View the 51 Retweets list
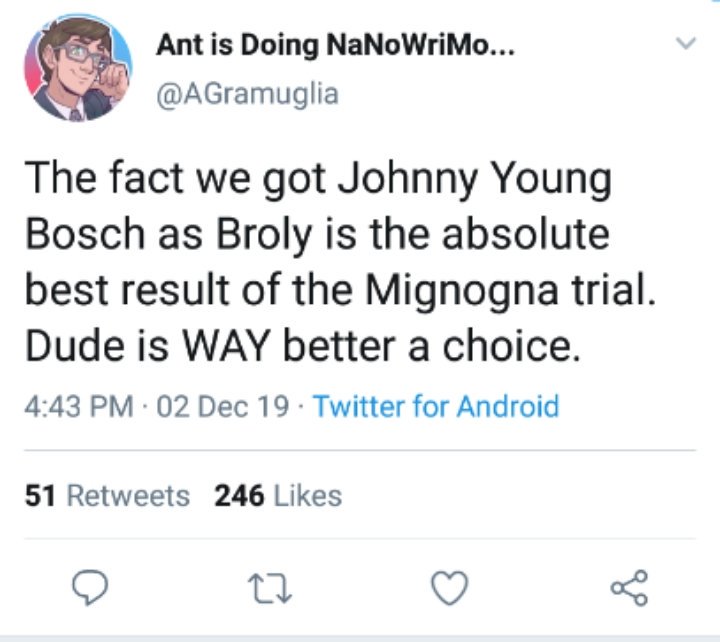 click(107, 496)
